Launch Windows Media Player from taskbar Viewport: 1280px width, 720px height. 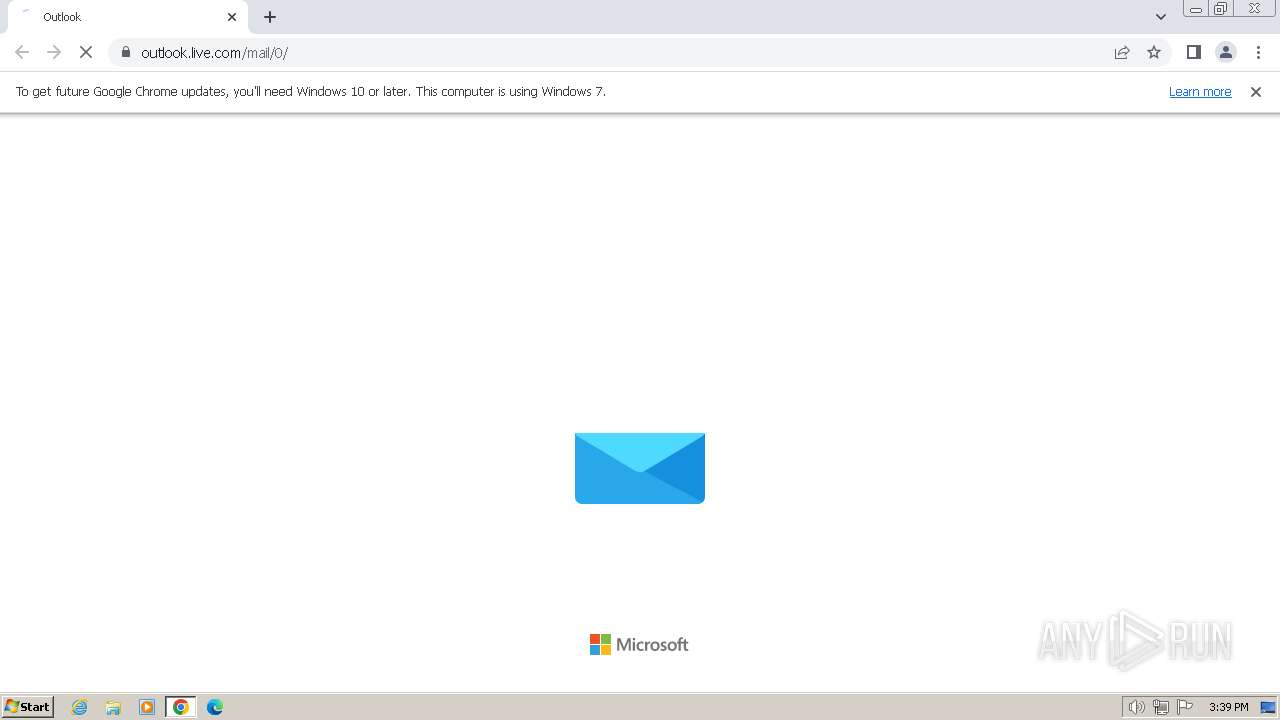pos(147,707)
